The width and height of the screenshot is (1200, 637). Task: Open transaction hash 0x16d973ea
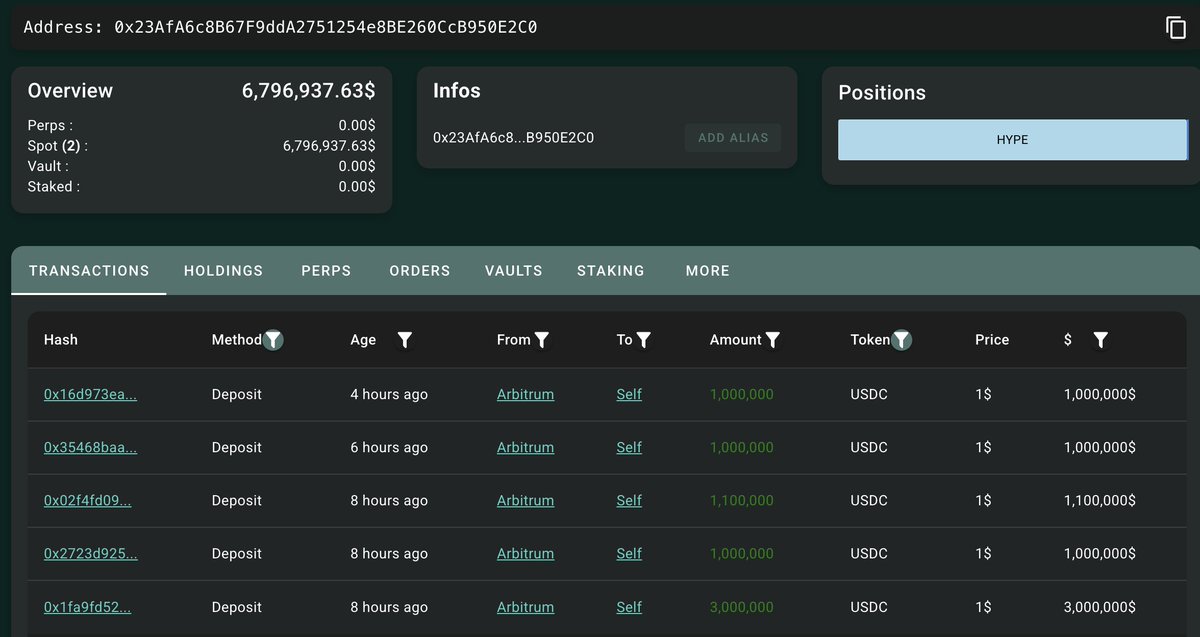pos(90,395)
